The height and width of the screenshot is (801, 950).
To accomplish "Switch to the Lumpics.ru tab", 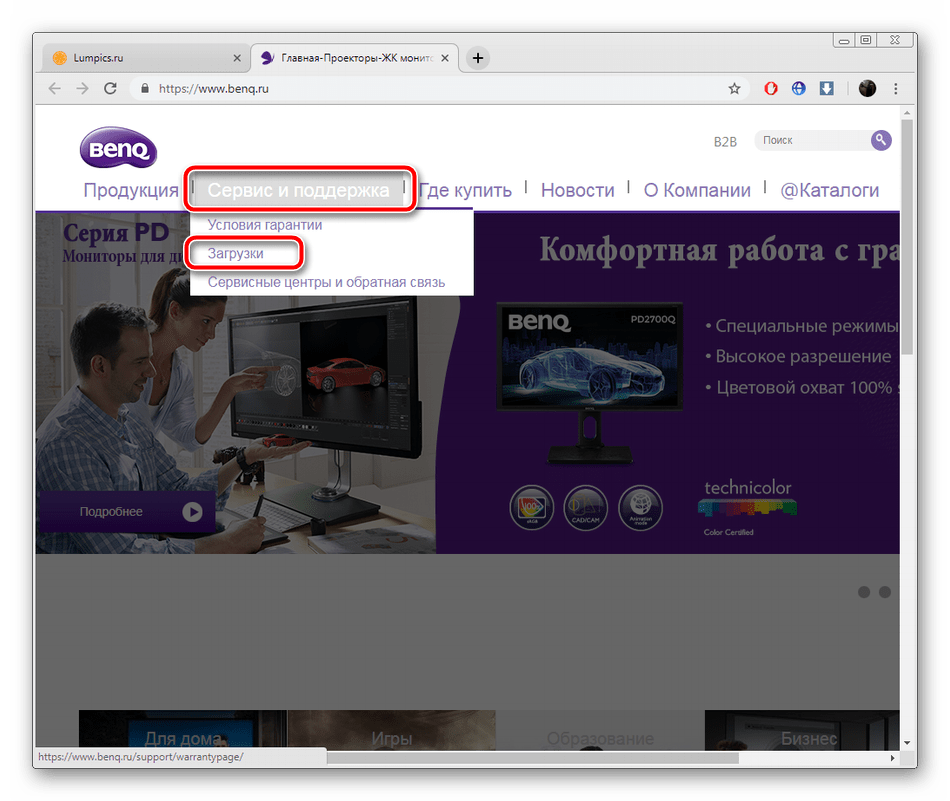I will 140,58.
